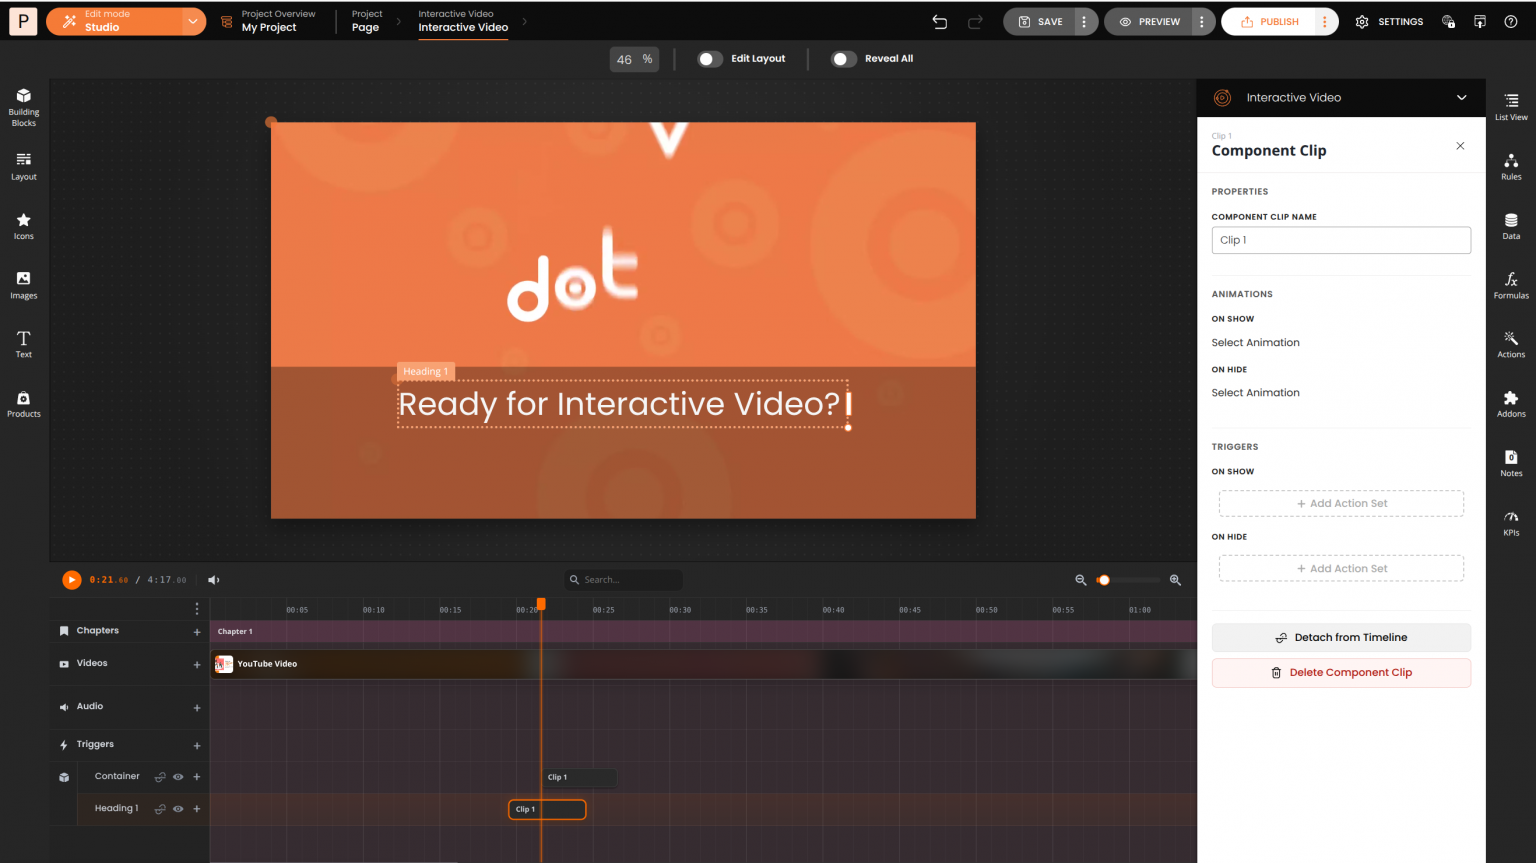Open the Building Blocks panel

tap(24, 106)
